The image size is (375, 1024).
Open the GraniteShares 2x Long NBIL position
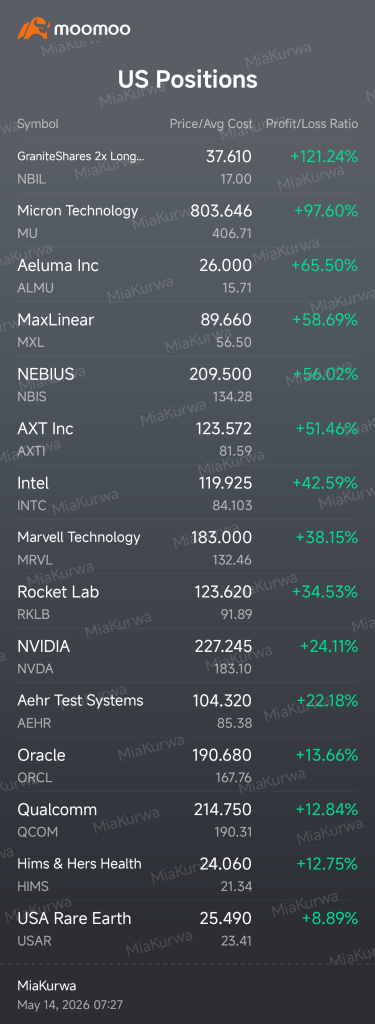click(x=188, y=167)
